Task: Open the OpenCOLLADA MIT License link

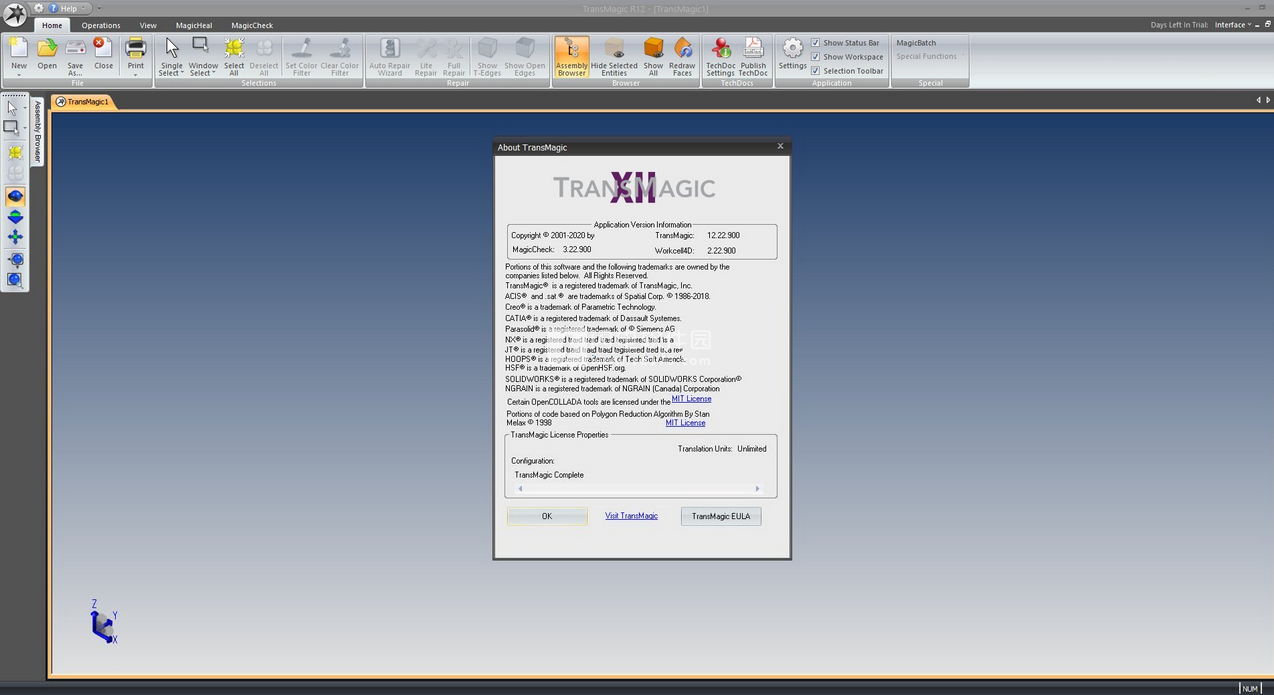Action: point(691,399)
